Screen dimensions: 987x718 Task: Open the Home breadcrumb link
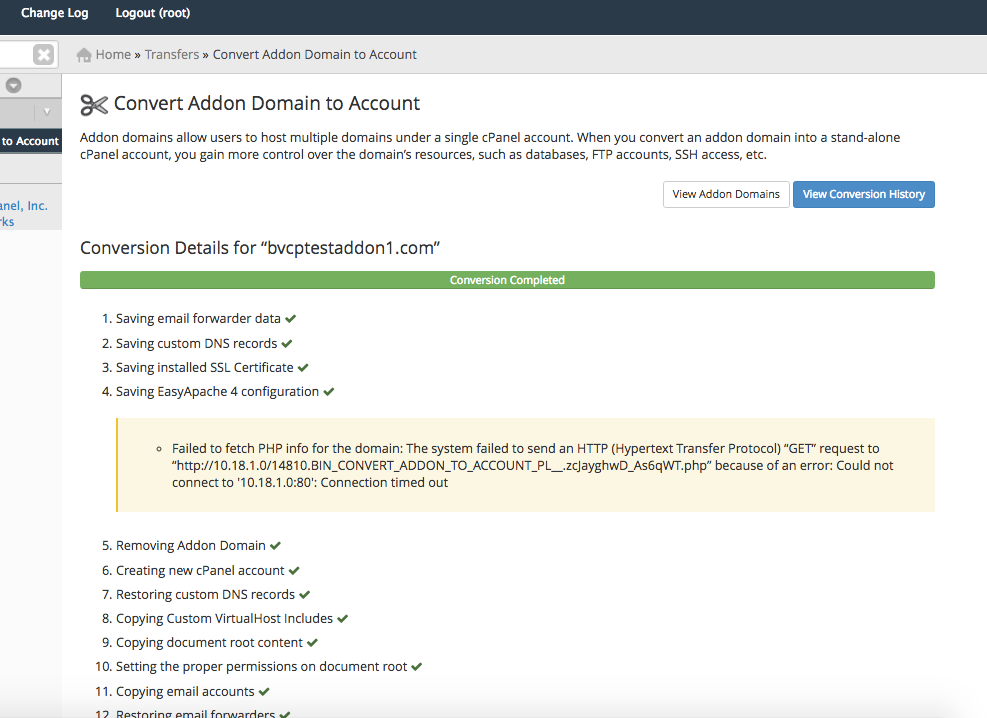pyautogui.click(x=113, y=55)
